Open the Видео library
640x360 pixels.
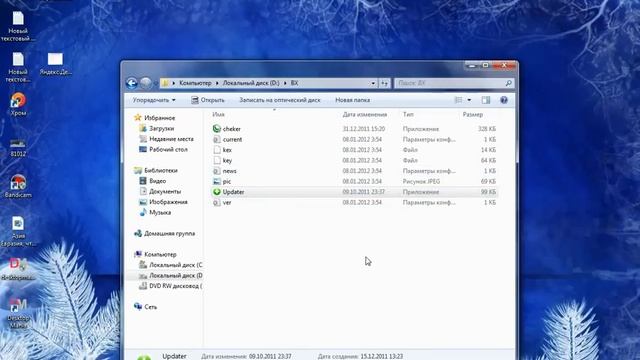point(158,181)
